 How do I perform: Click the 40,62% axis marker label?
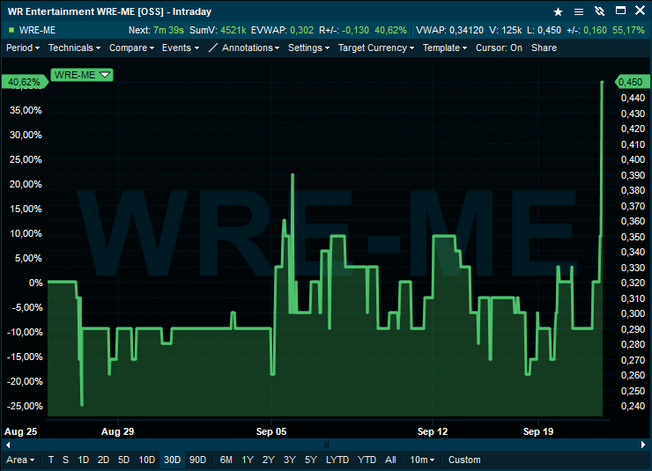pos(24,82)
